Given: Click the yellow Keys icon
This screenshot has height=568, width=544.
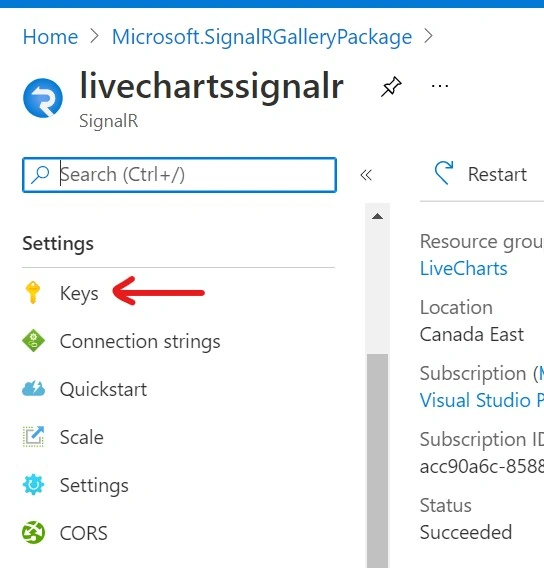Looking at the screenshot, I should [33, 292].
